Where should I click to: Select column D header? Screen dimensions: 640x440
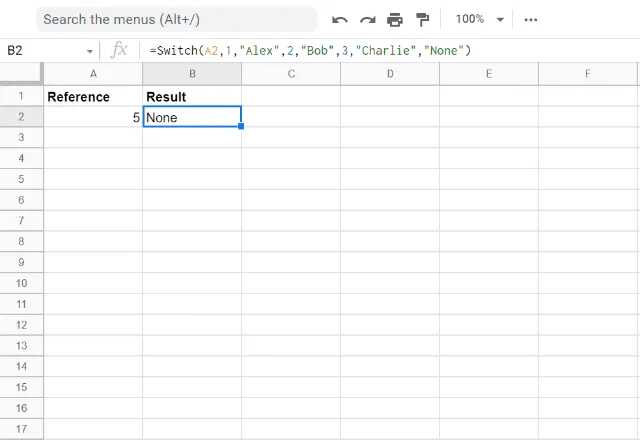(389, 73)
